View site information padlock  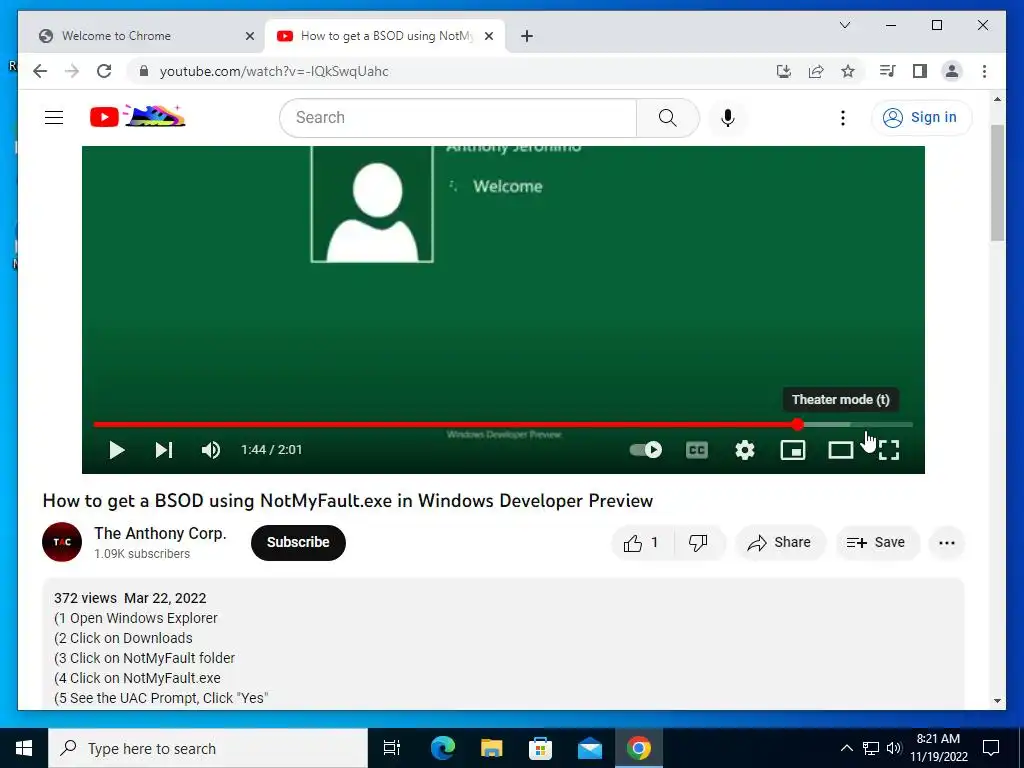point(144,71)
